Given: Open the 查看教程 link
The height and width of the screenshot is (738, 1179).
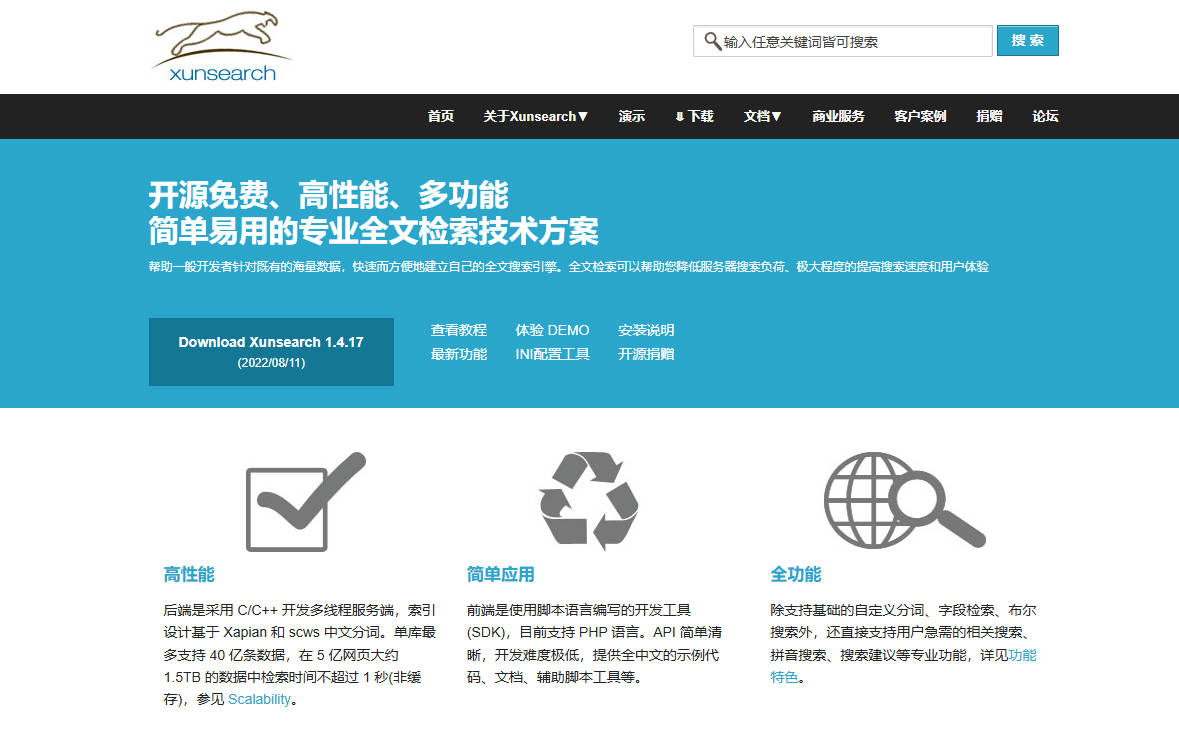Looking at the screenshot, I should [x=459, y=330].
